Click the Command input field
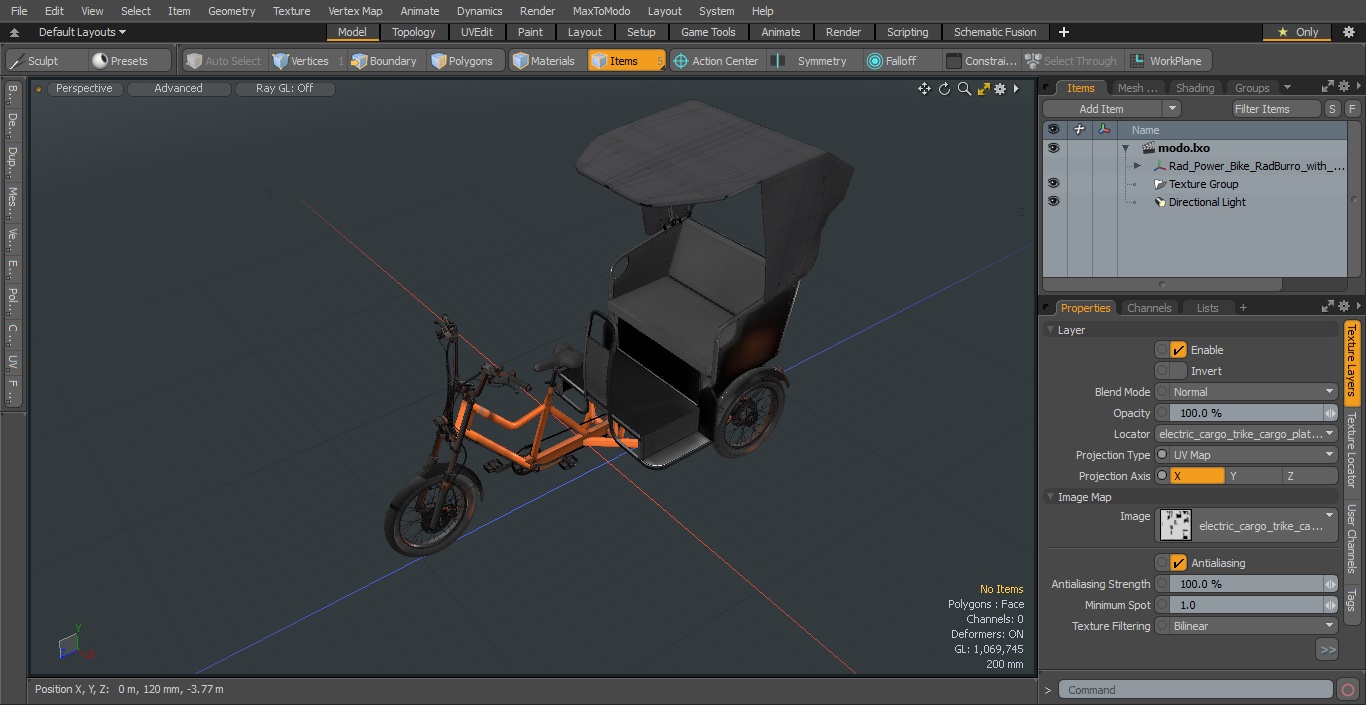 (x=1195, y=690)
